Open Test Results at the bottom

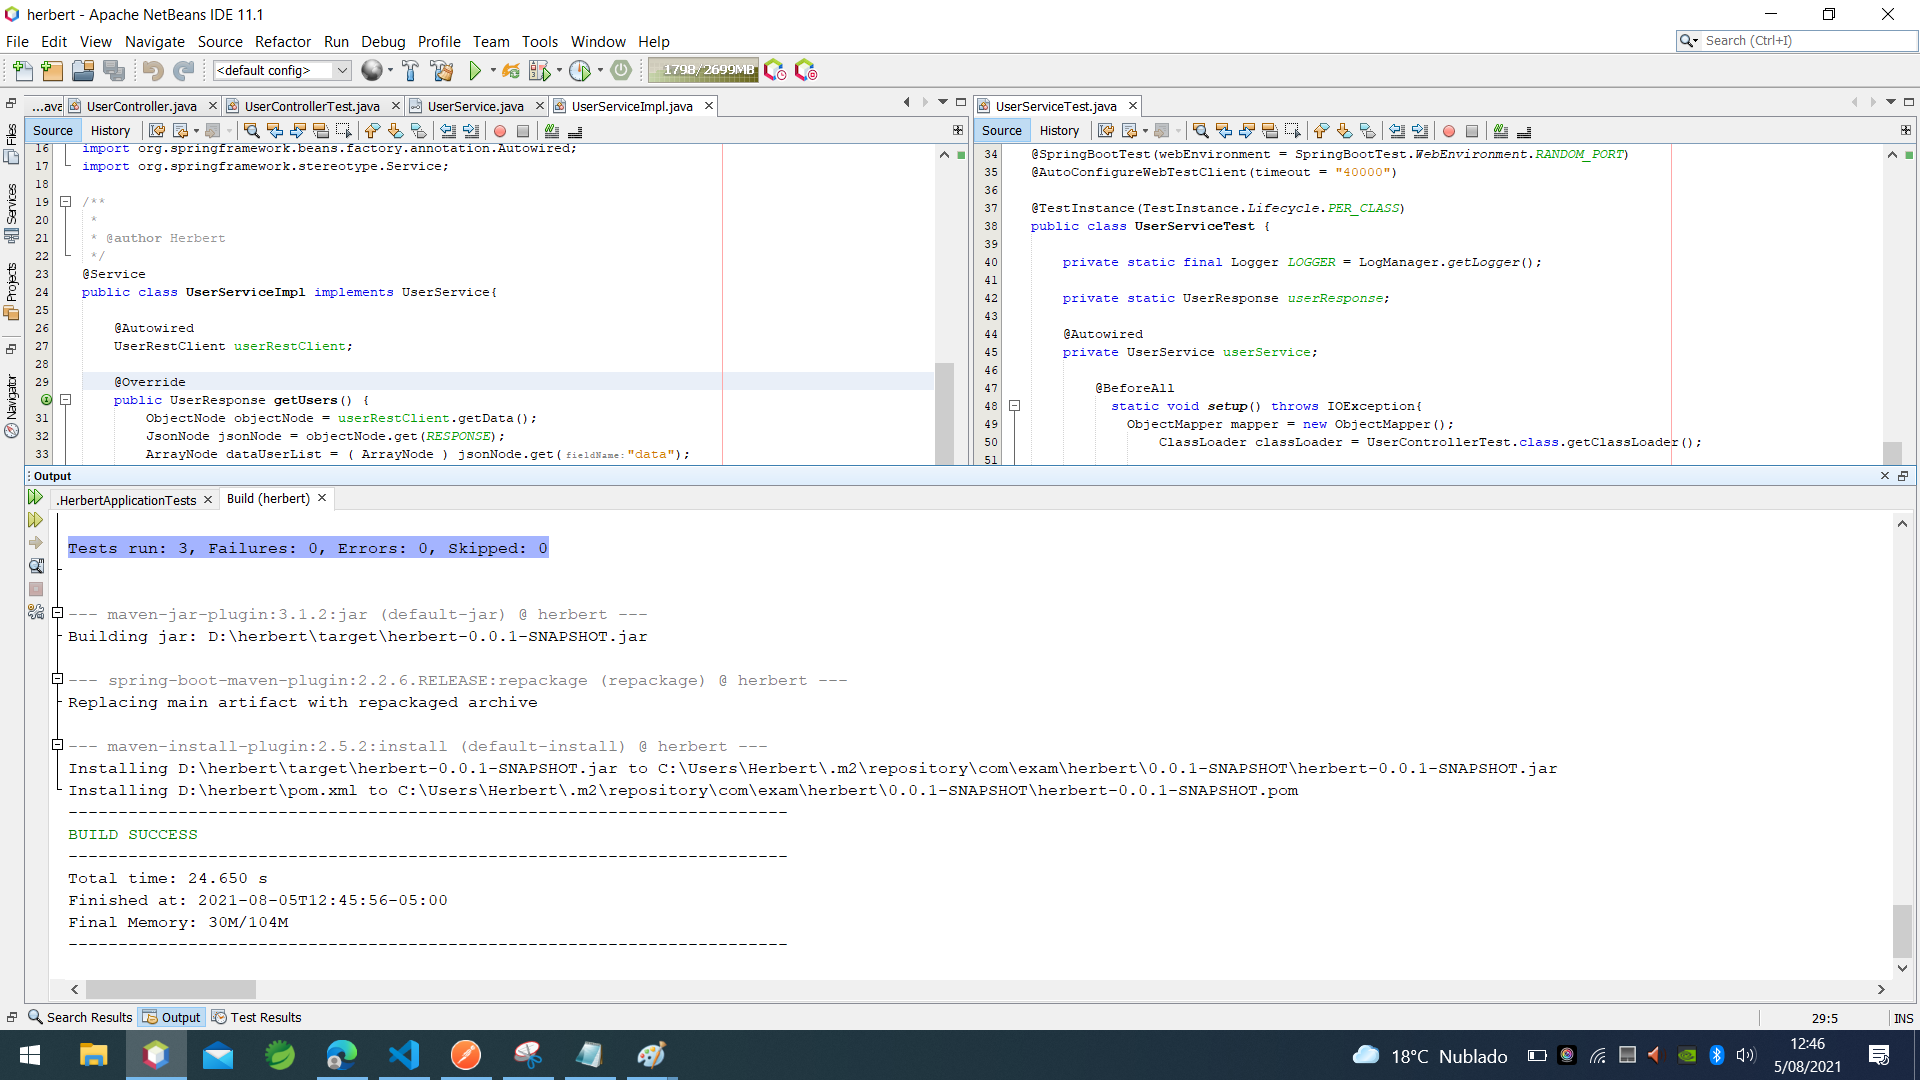pos(265,1017)
